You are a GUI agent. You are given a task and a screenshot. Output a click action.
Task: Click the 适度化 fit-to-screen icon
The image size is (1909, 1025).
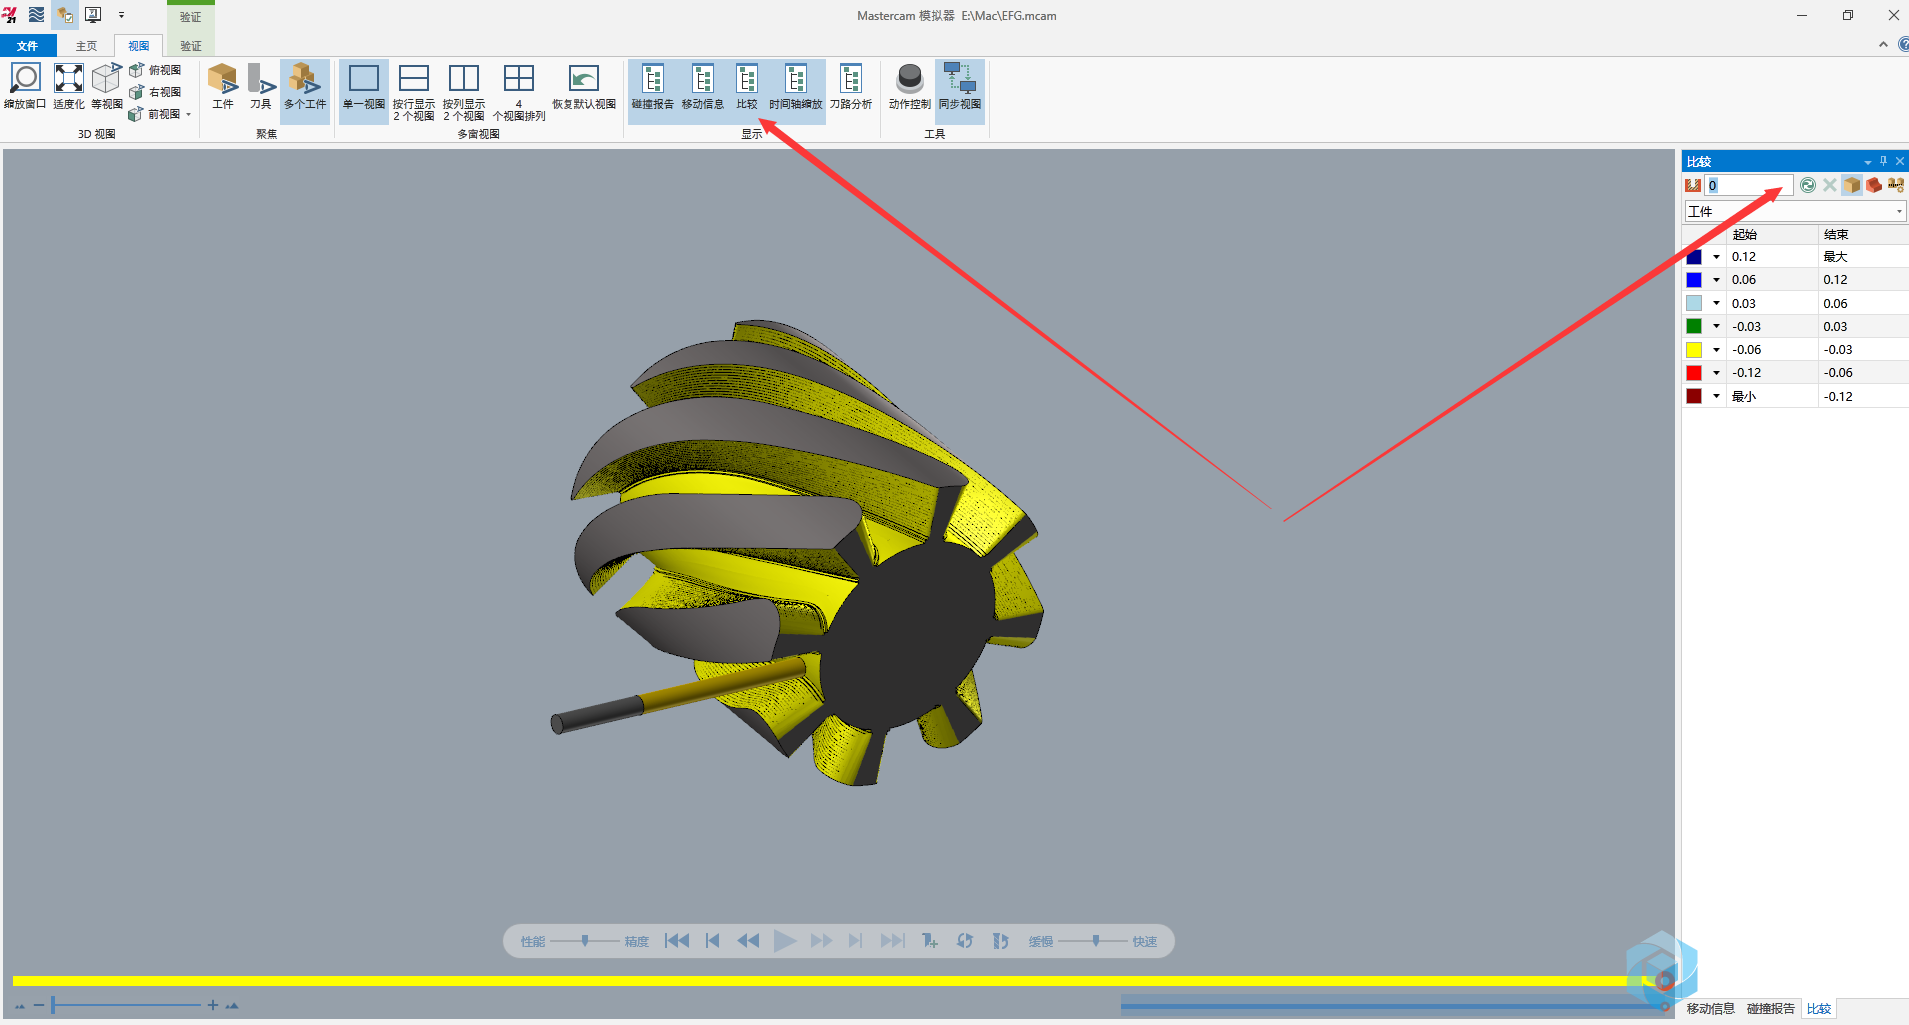(69, 86)
